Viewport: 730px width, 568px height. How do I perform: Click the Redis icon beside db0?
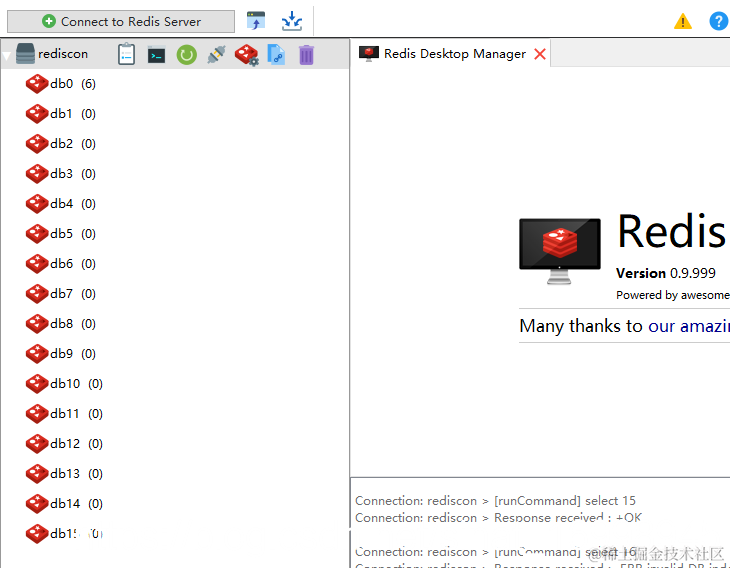37,84
